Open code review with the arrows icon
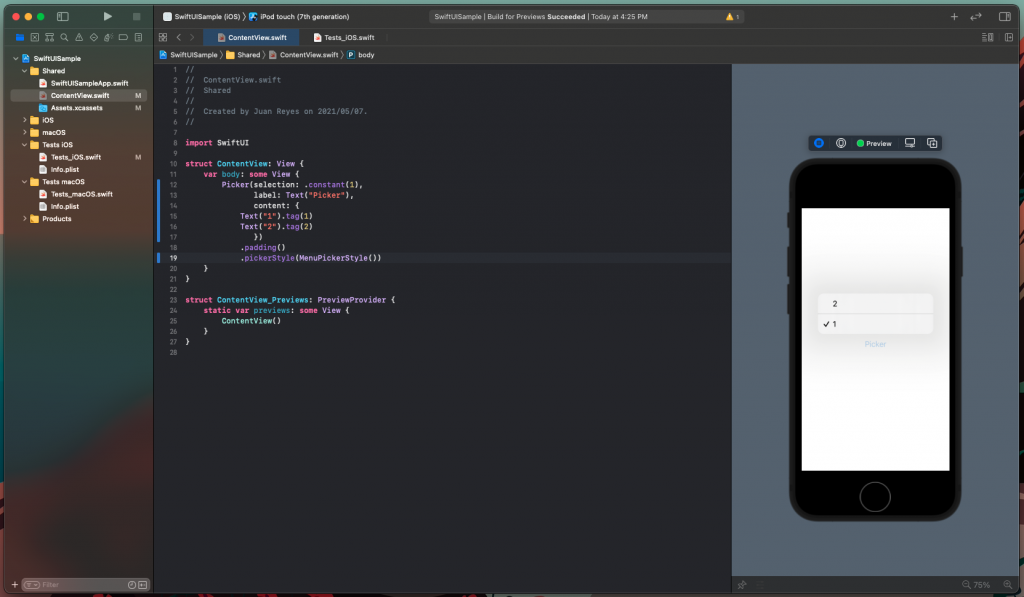1024x597 pixels. click(x=976, y=16)
